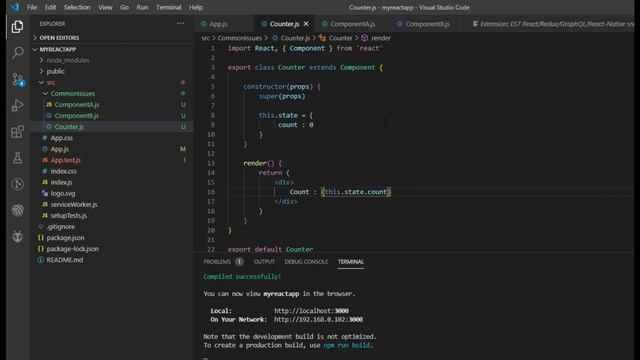Open App.test.js in the explorer
Image resolution: width=640 pixels, height=360 pixels.
[x=111, y=160]
